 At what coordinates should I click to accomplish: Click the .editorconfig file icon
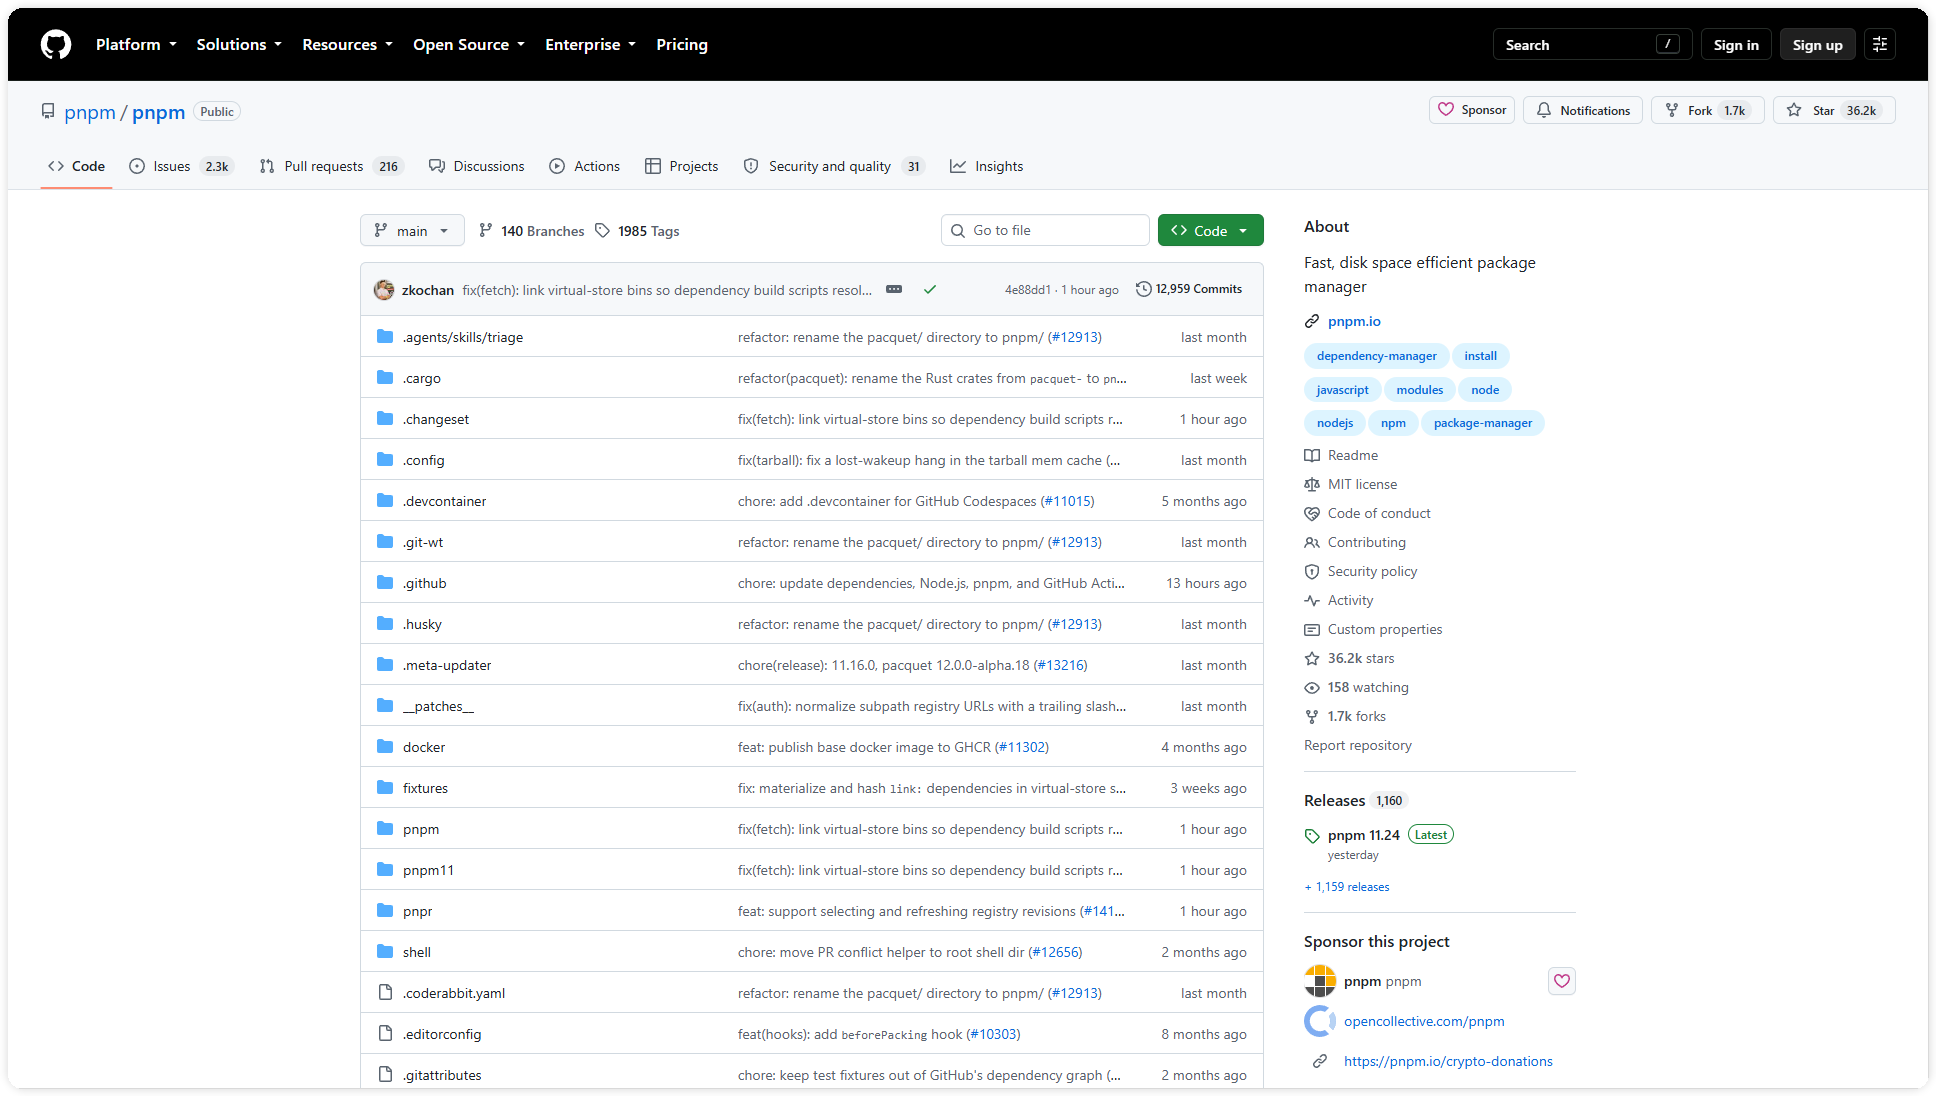(x=385, y=1034)
